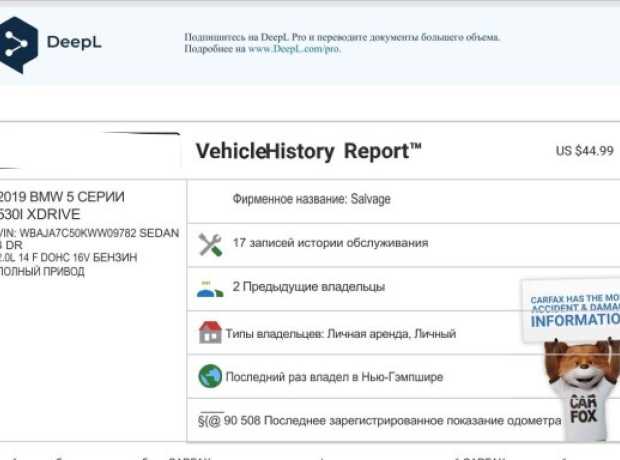620x460 pixels.
Task: Click the Car Fox mascot image
Action: point(582,390)
